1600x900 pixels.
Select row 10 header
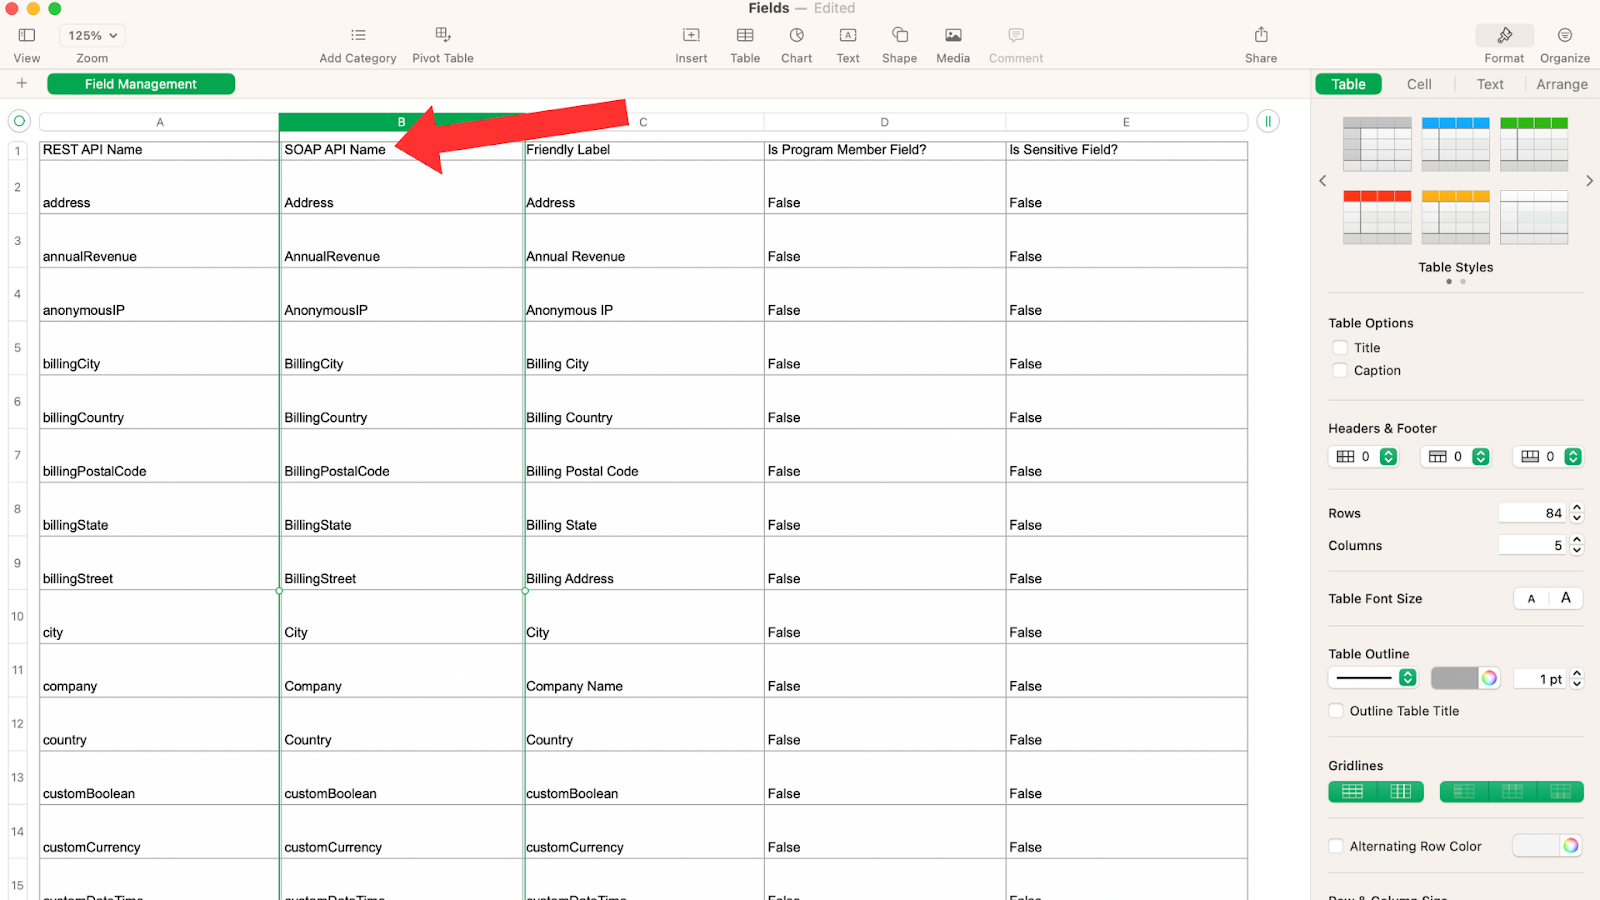[18, 616]
